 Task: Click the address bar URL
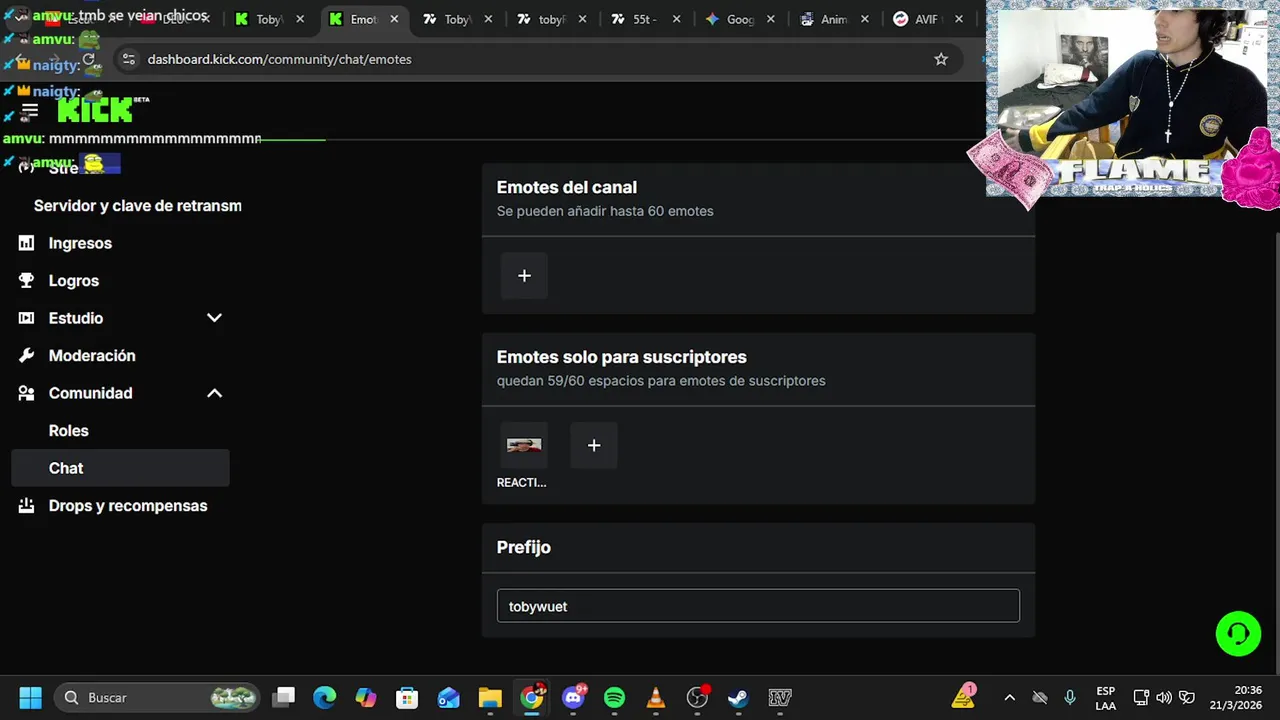[x=280, y=59]
